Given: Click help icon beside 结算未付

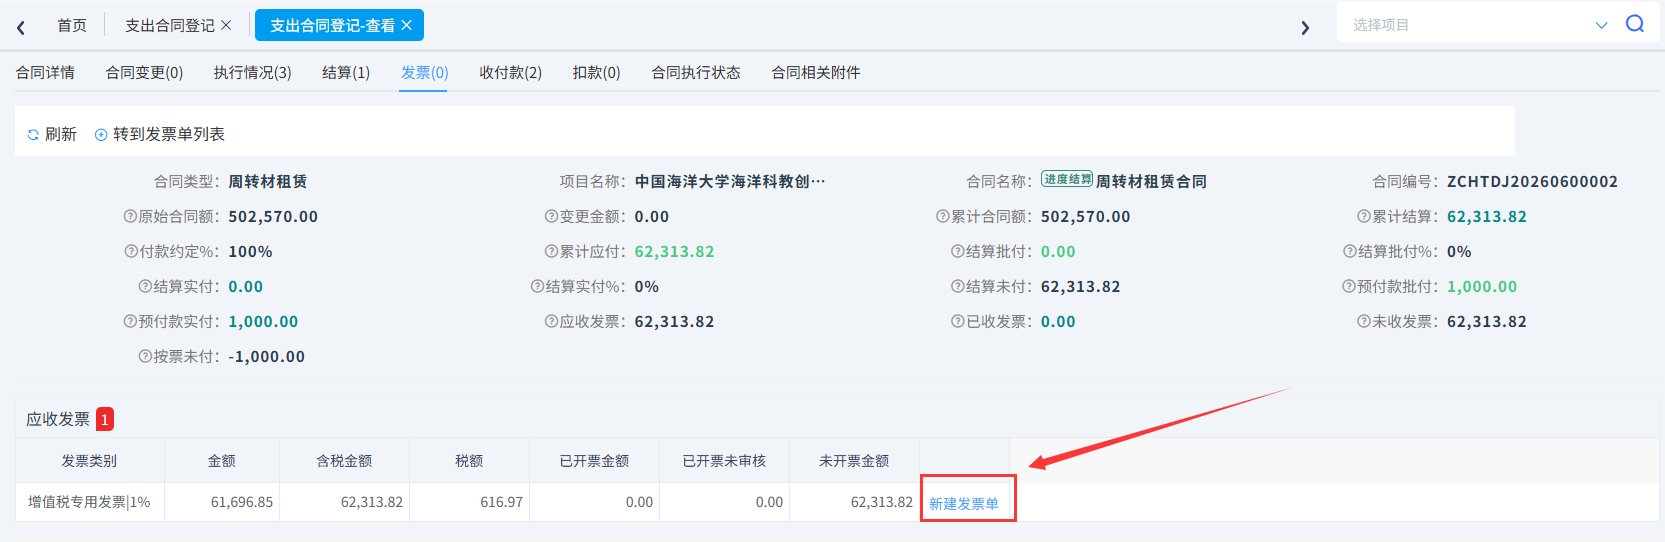Looking at the screenshot, I should click(x=957, y=287).
